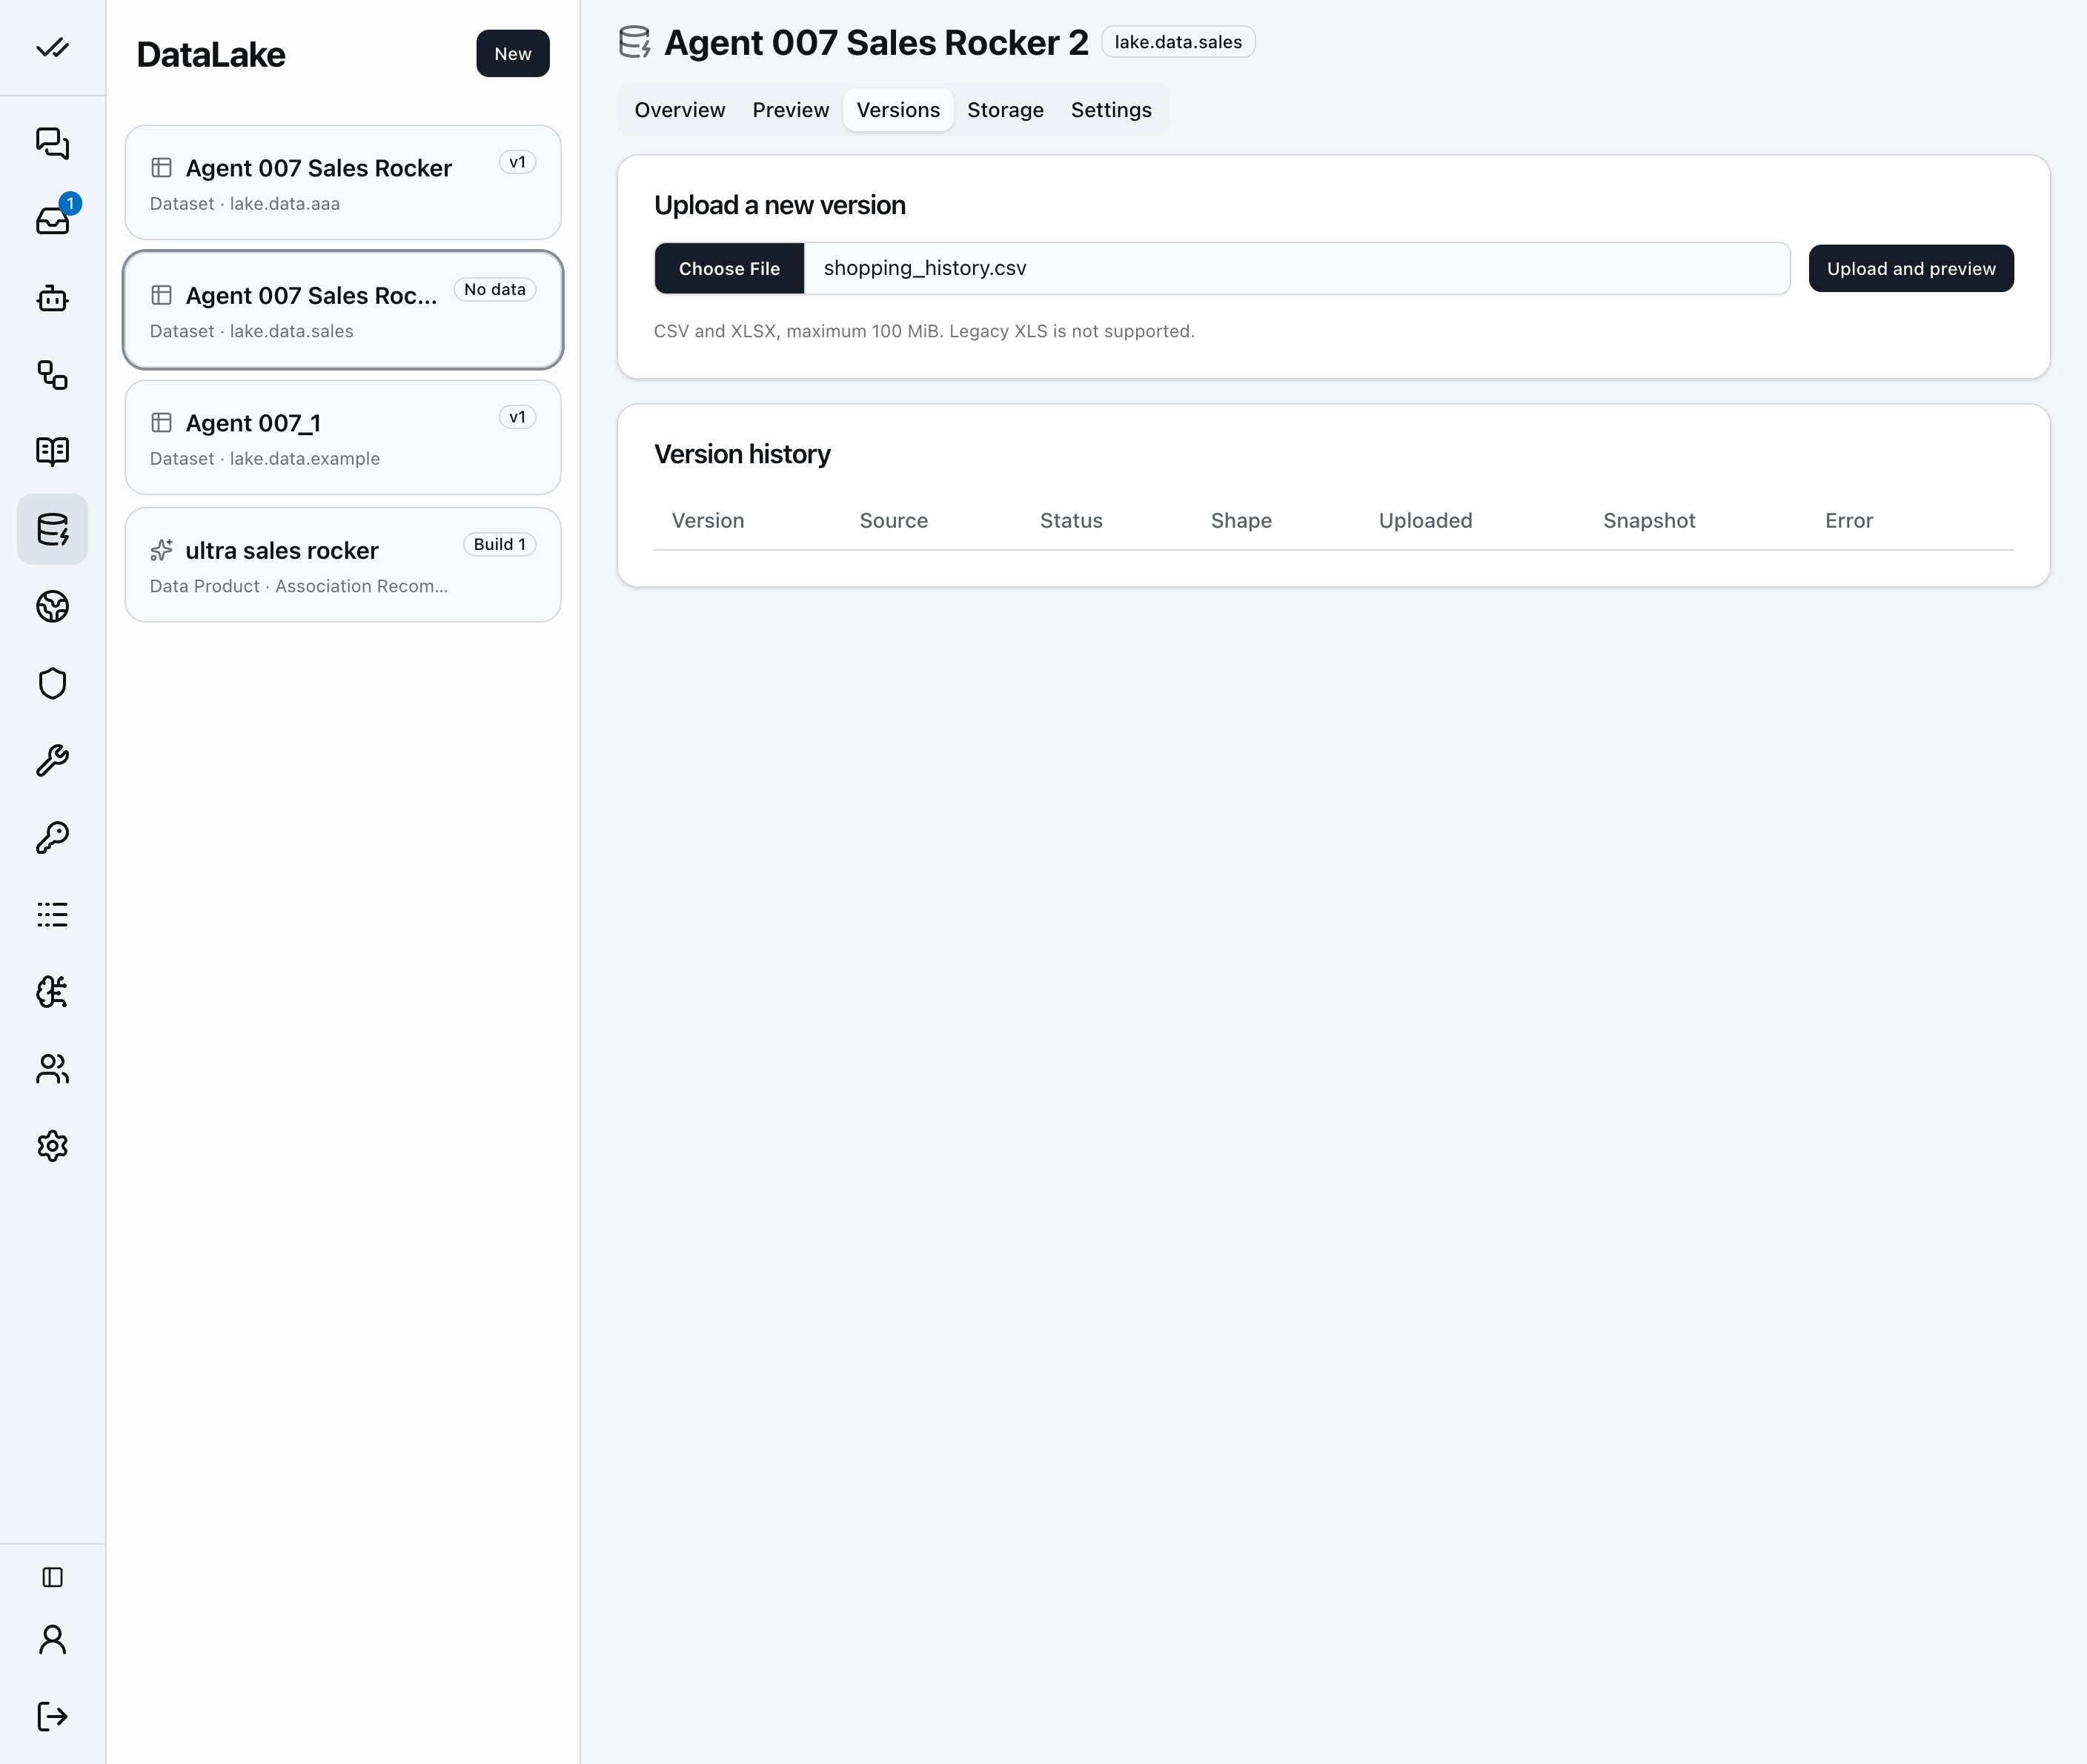2087x1764 pixels.
Task: Switch to the Settings tab
Action: [x=1111, y=110]
